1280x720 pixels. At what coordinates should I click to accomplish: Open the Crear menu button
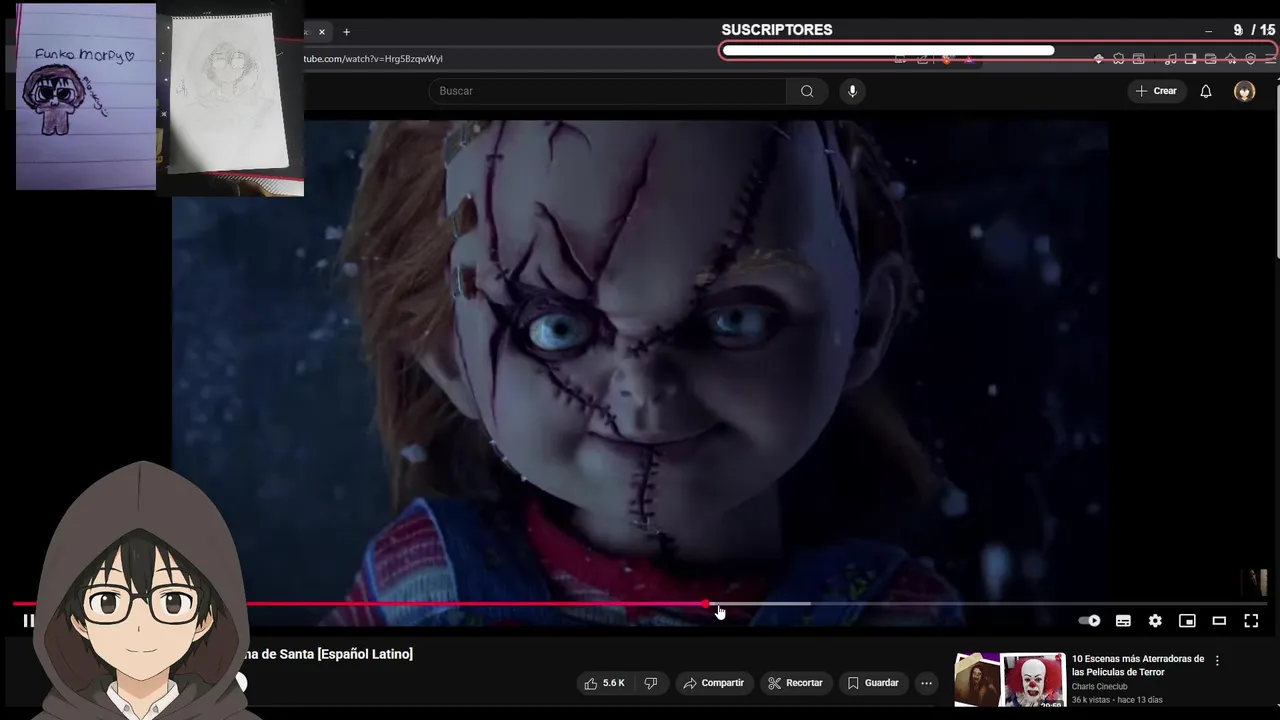1156,91
